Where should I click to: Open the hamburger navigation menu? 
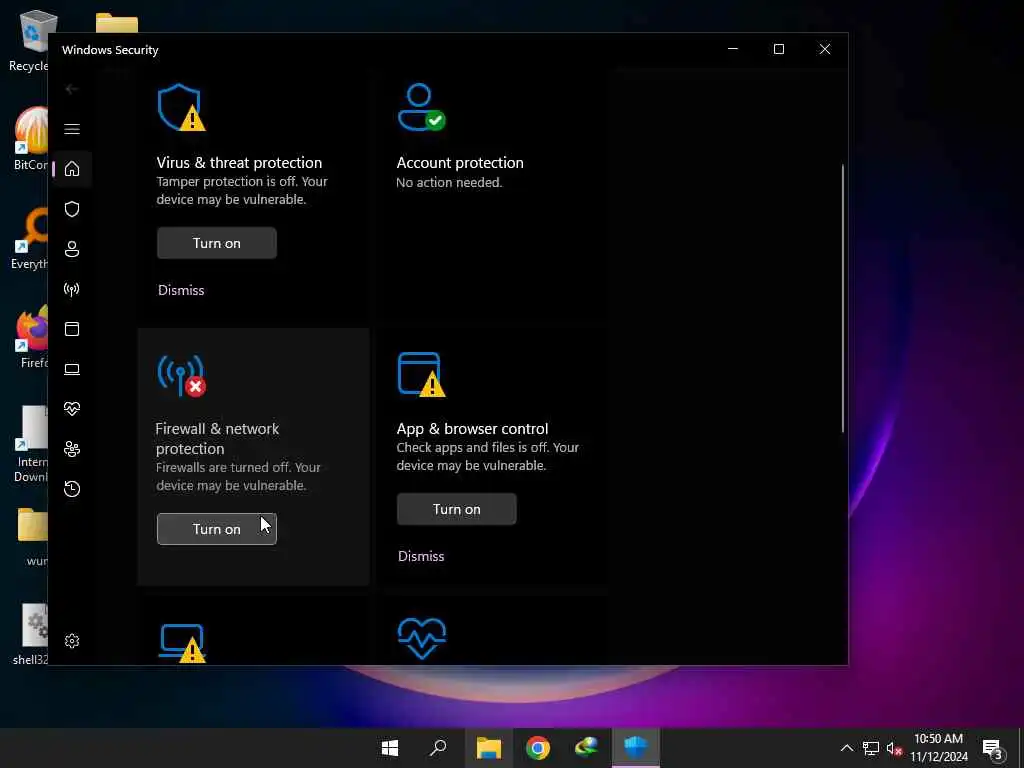[x=72, y=129]
